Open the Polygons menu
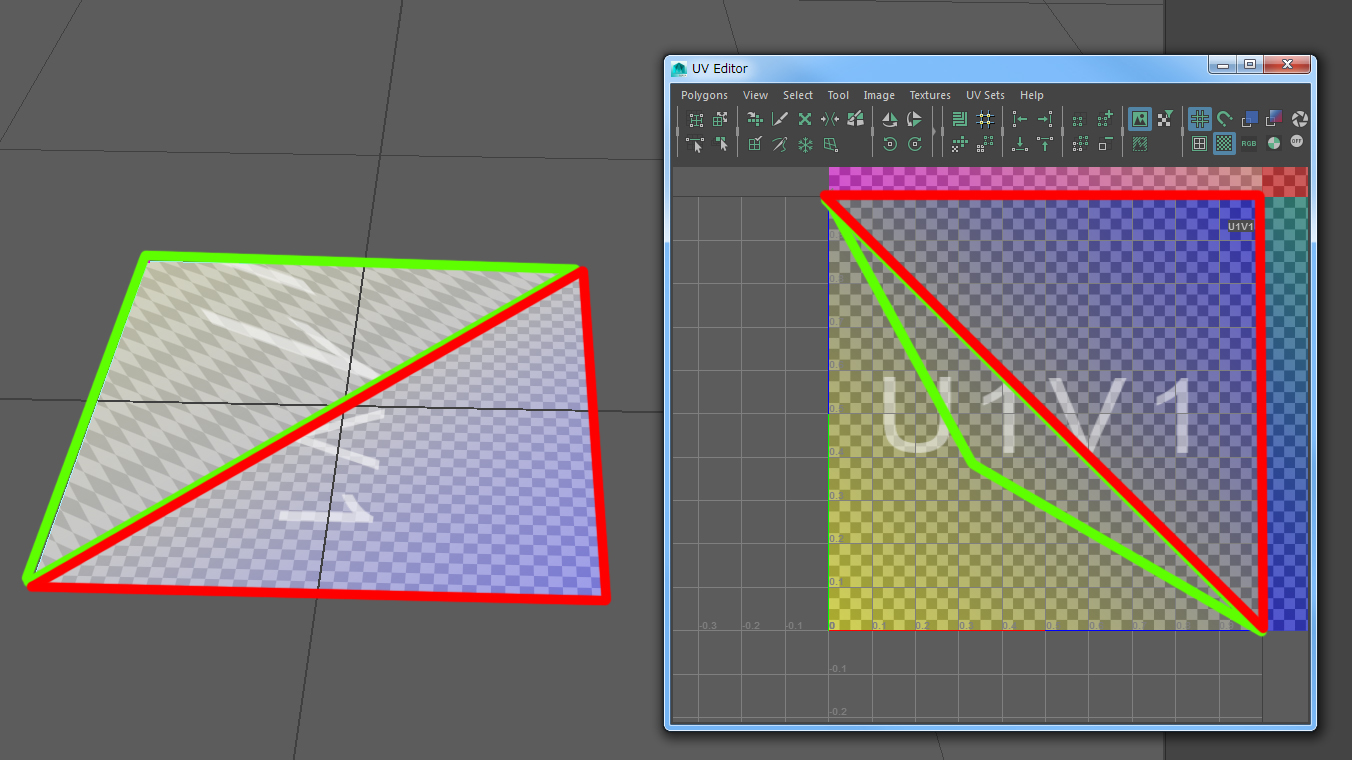 tap(705, 95)
